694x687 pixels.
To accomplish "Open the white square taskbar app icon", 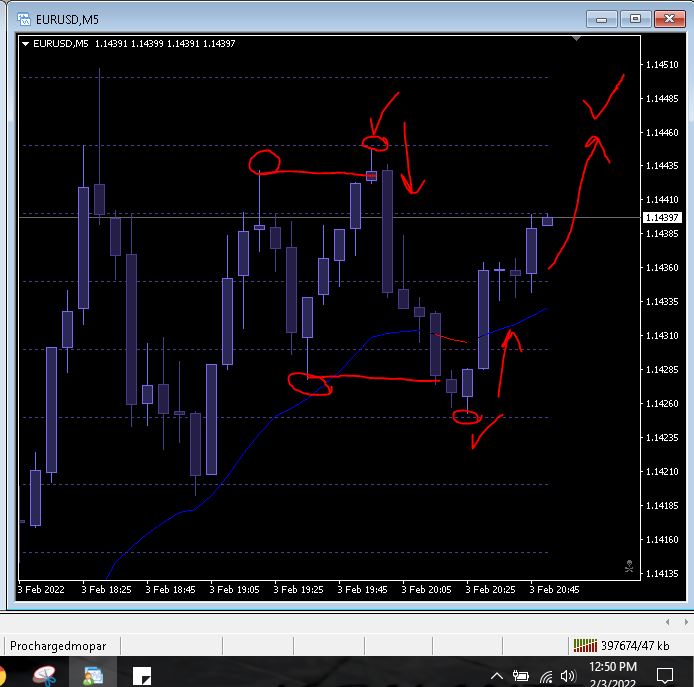I will click(142, 676).
